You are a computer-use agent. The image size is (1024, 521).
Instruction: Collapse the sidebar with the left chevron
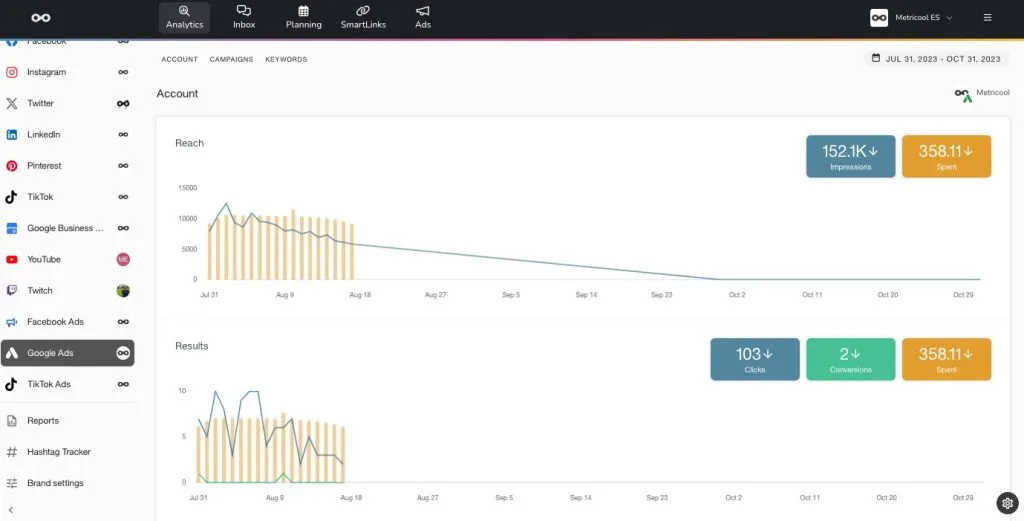click(x=10, y=510)
